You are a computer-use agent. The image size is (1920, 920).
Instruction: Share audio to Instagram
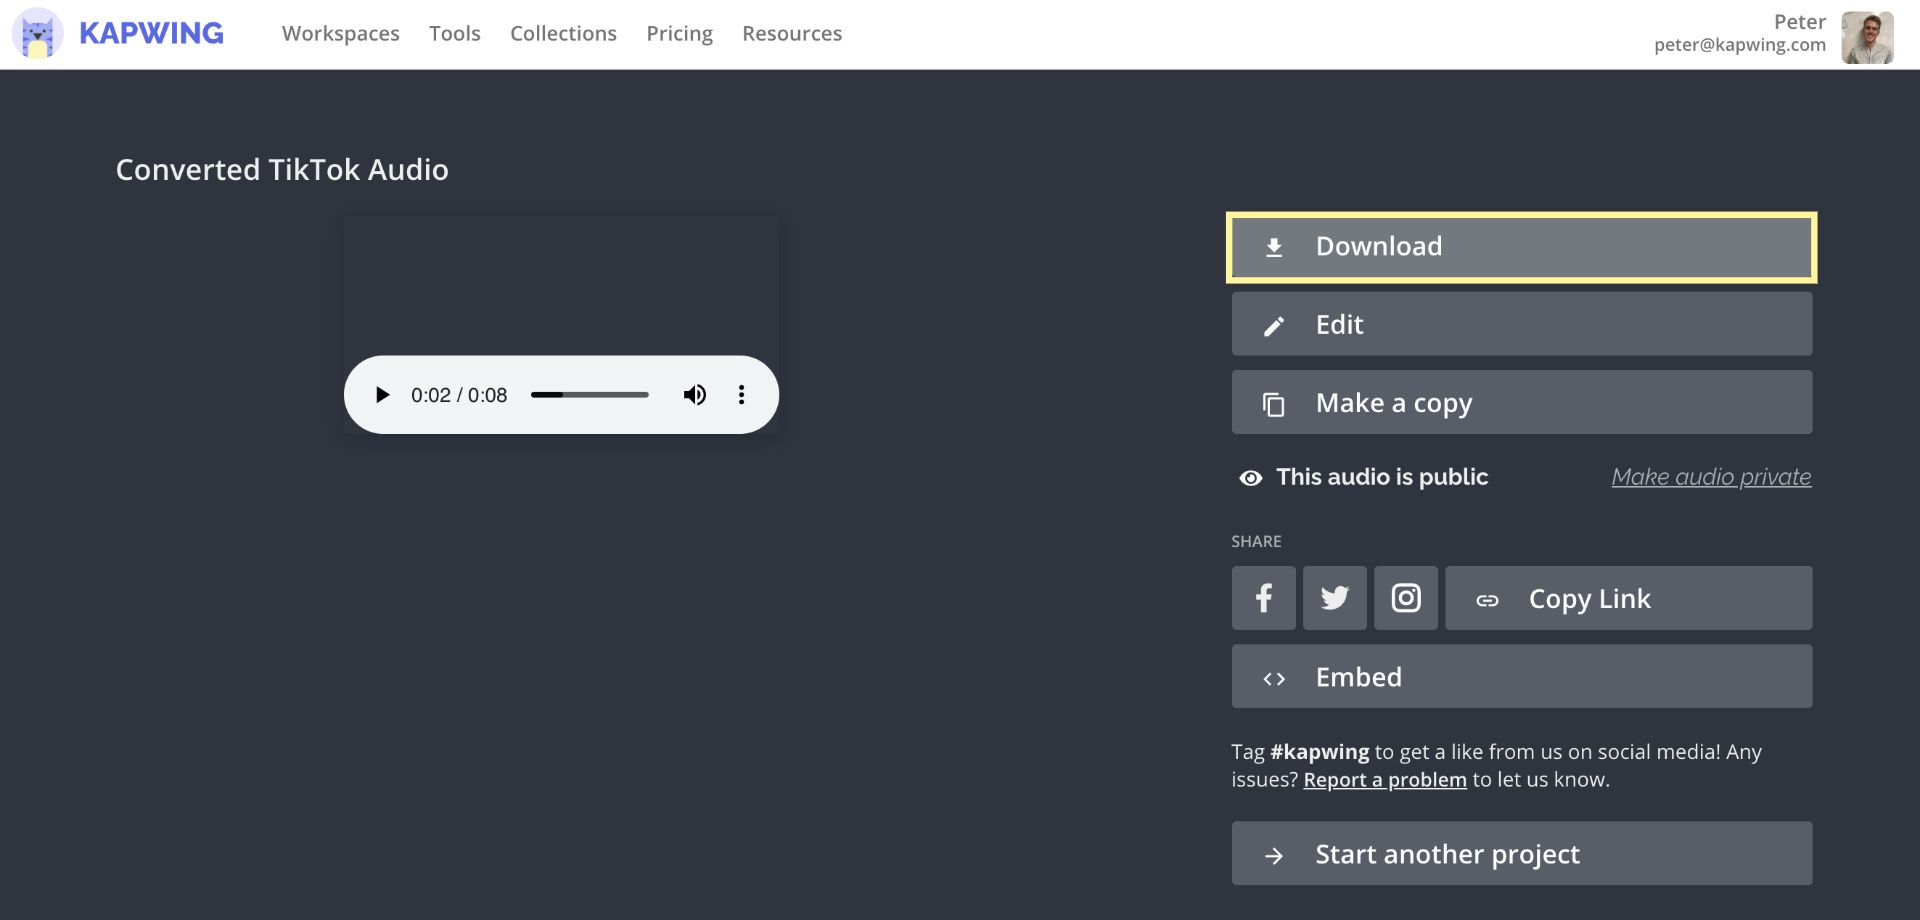click(x=1405, y=598)
